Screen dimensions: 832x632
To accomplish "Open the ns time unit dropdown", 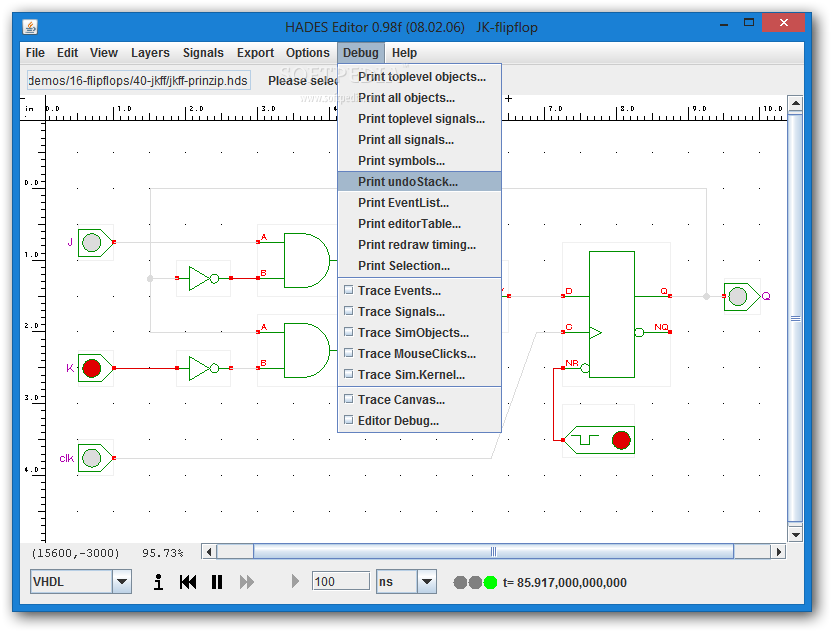I will [427, 582].
